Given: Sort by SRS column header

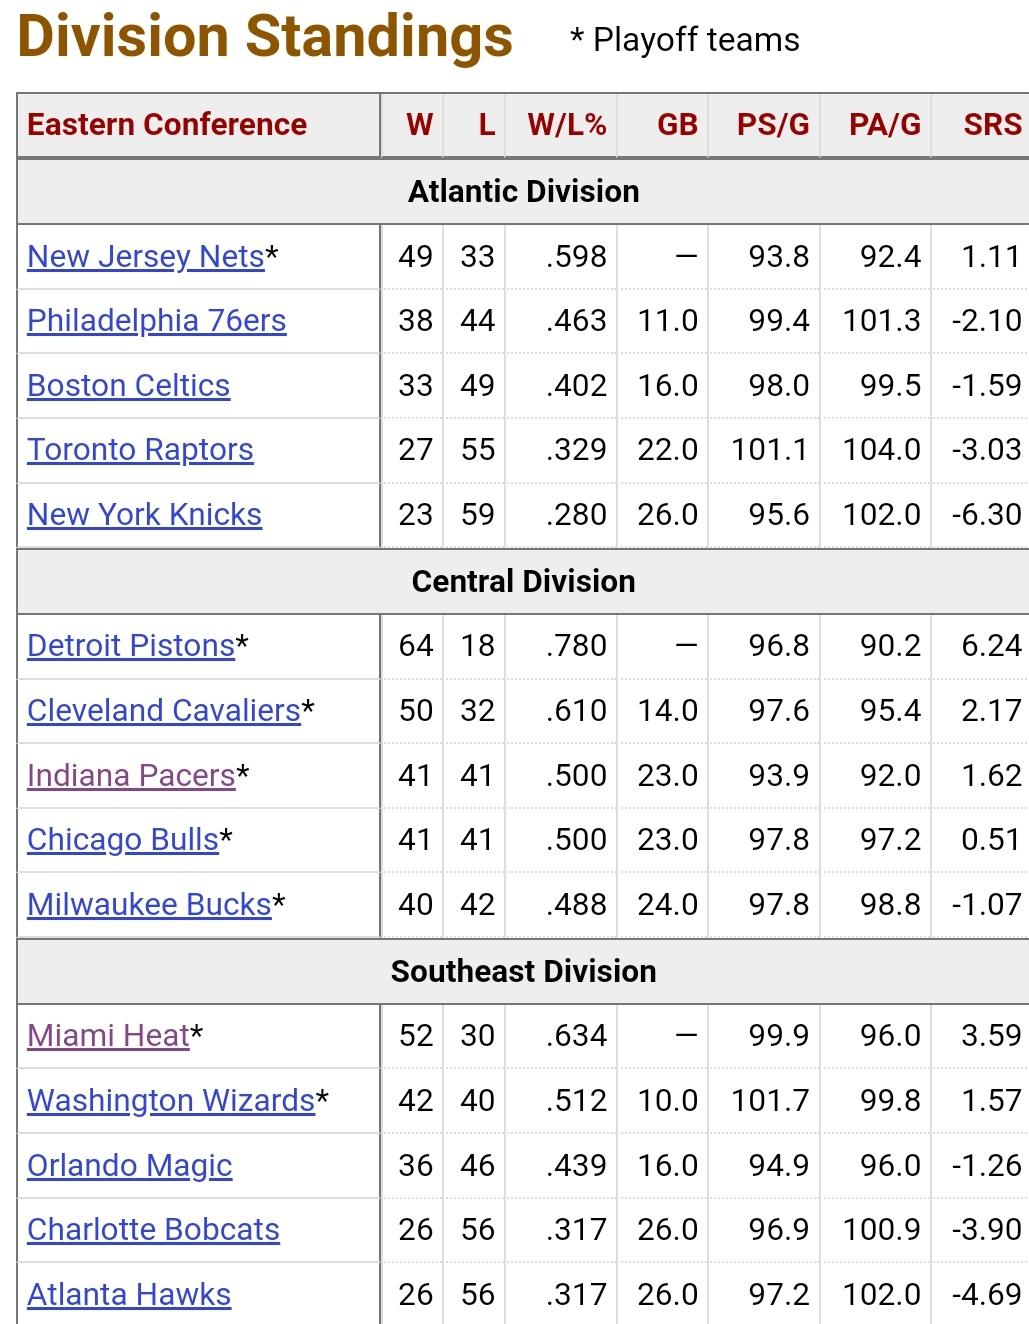Looking at the screenshot, I should [x=992, y=125].
